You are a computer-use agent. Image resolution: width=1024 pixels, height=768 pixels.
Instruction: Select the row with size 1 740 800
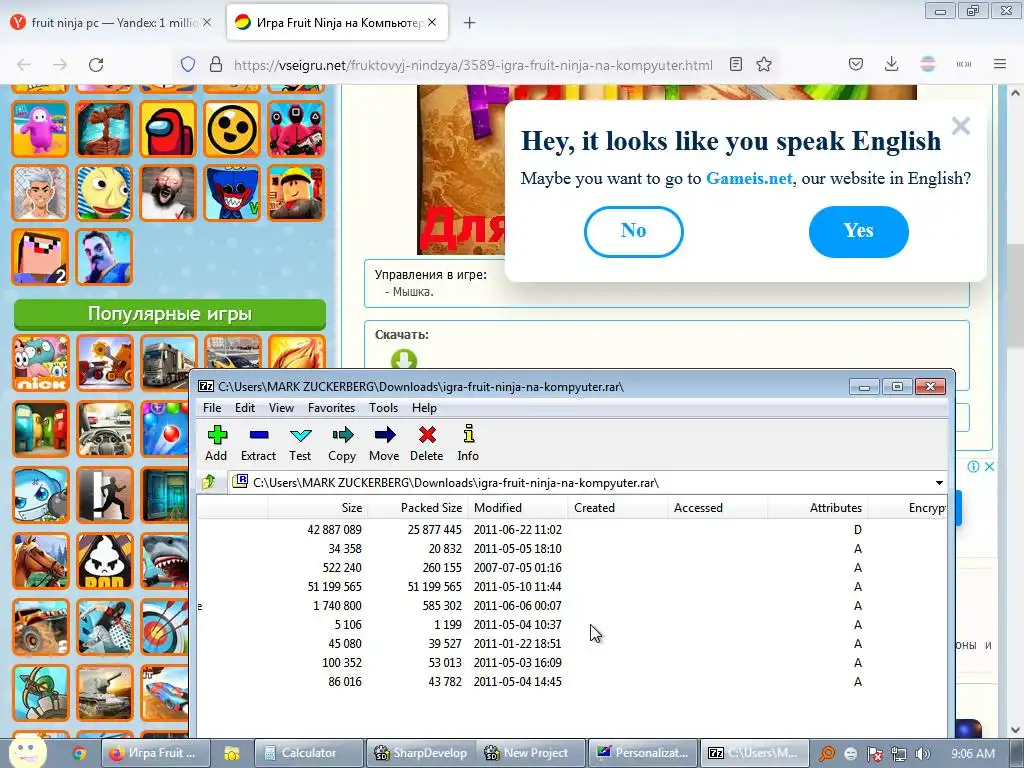click(573, 605)
